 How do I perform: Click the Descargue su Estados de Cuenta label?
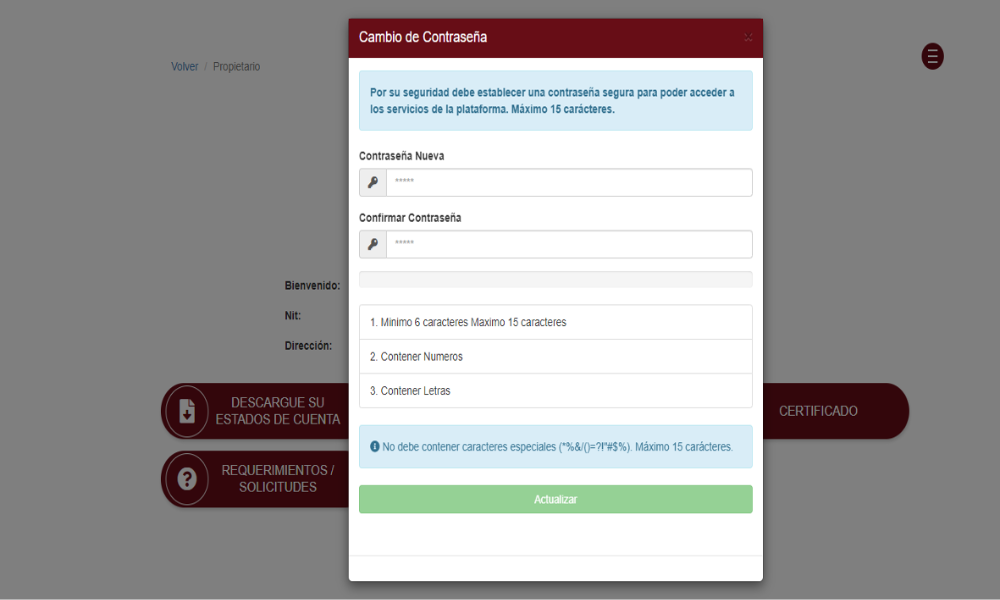click(x=277, y=411)
